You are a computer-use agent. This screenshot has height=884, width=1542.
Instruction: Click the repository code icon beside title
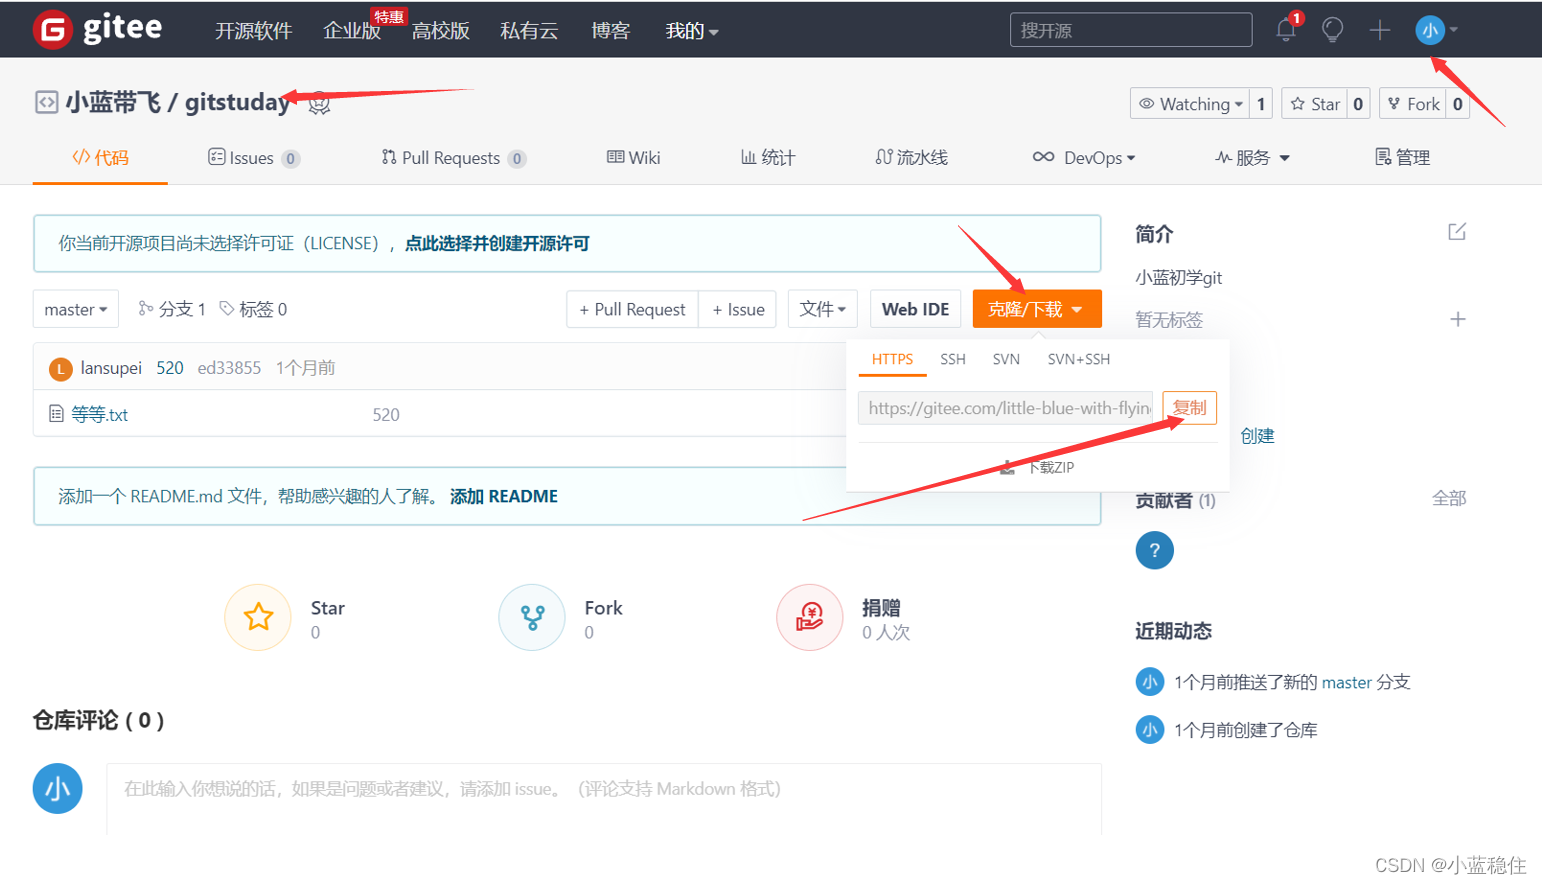[46, 102]
